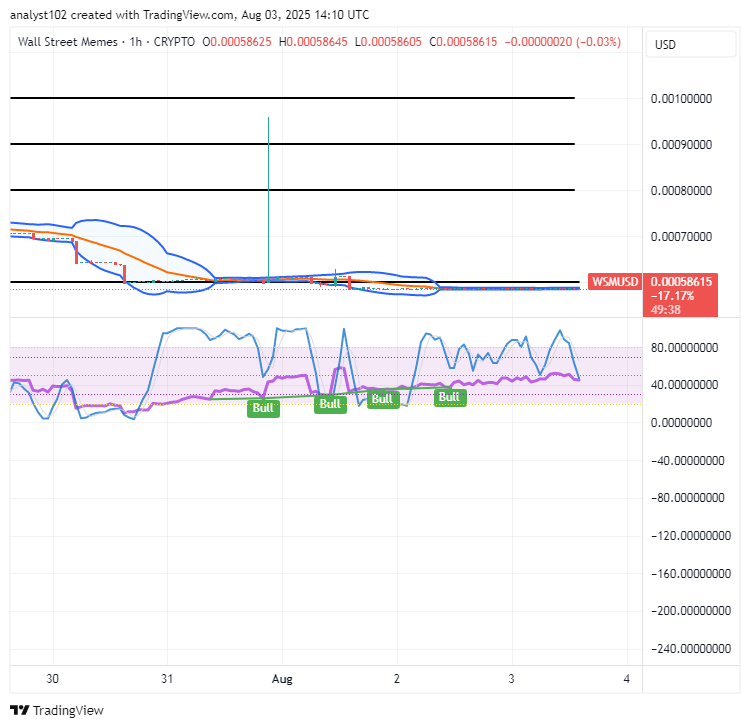750x728 pixels.
Task: Click the change value −0.00000020 (−0.03%)
Action: pos(563,42)
